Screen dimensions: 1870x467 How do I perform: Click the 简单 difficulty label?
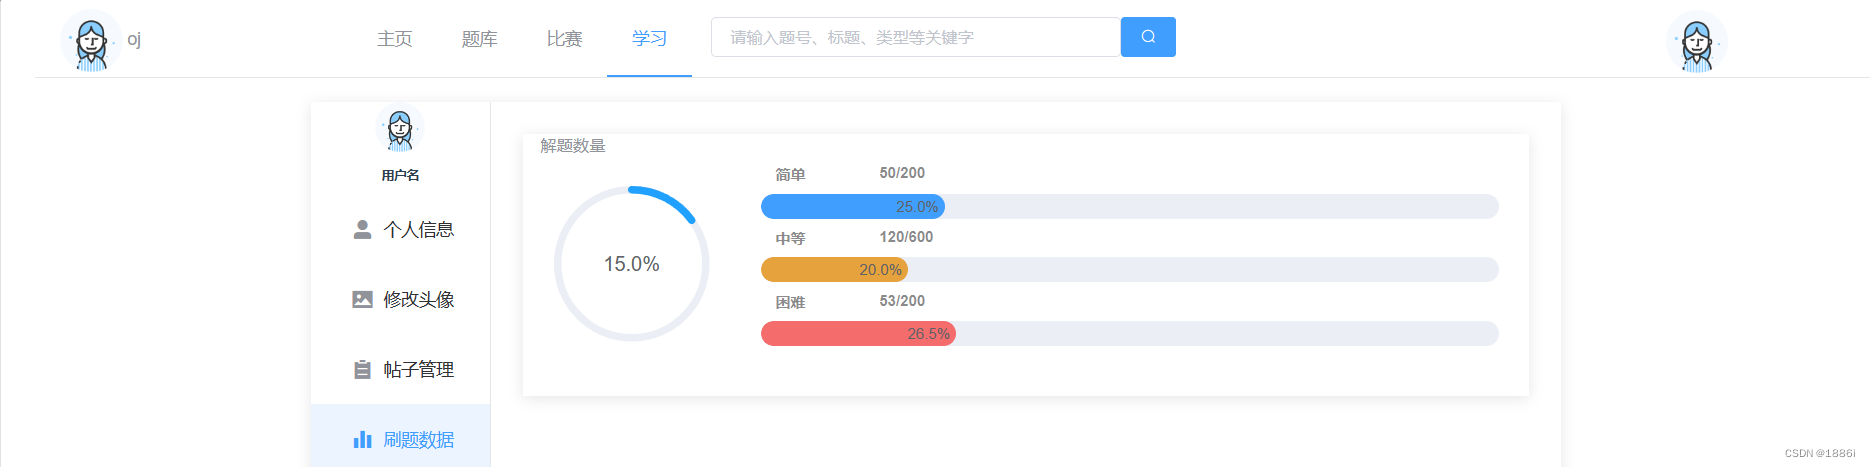pyautogui.click(x=790, y=174)
